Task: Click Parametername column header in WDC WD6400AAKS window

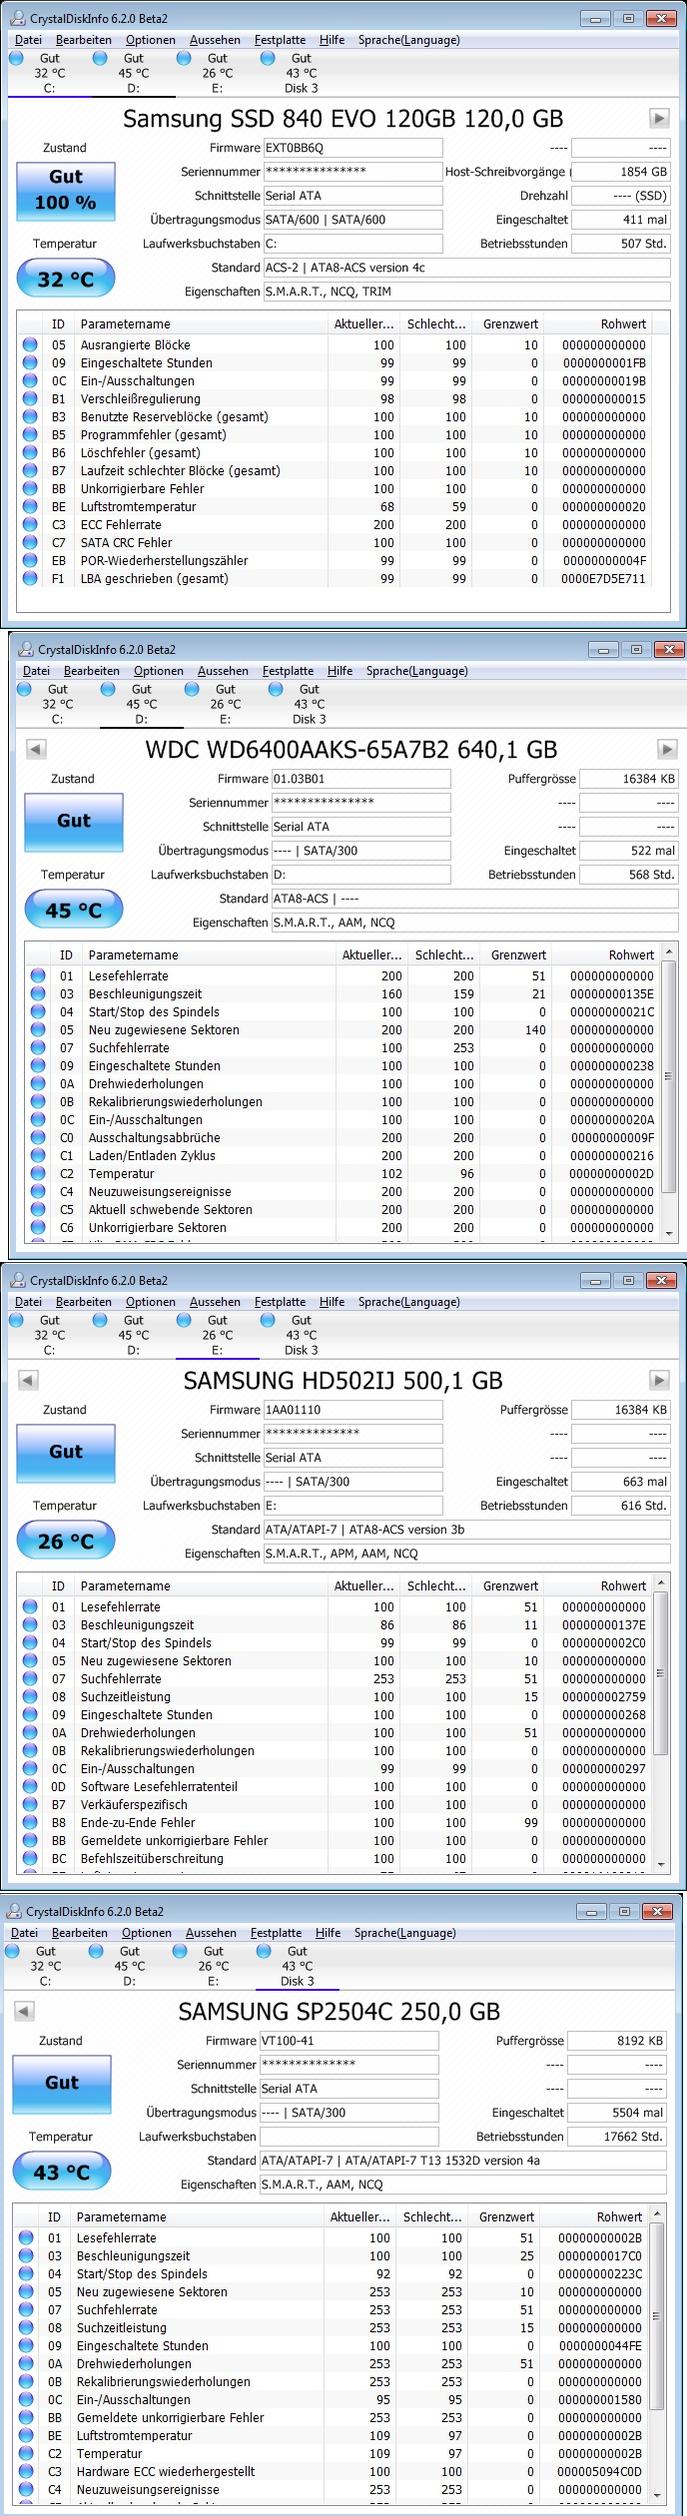Action: pyautogui.click(x=208, y=955)
